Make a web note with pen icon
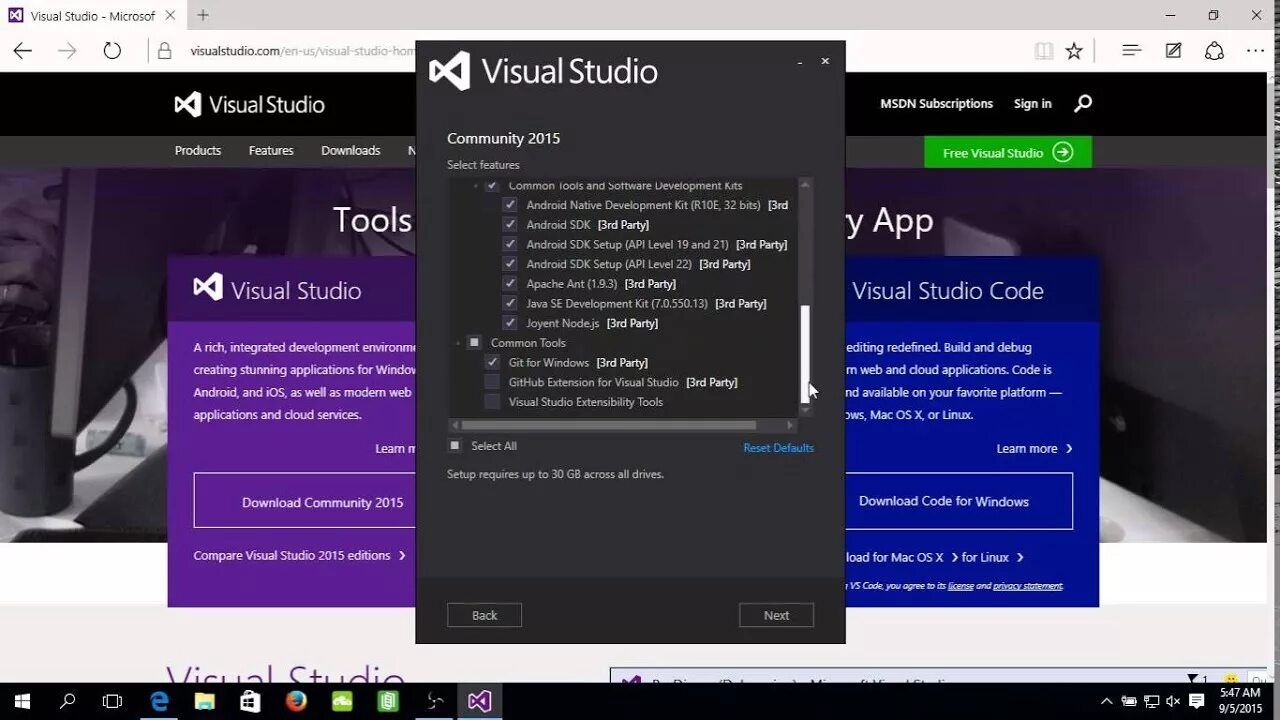Image resolution: width=1280 pixels, height=720 pixels. pos(1173,51)
